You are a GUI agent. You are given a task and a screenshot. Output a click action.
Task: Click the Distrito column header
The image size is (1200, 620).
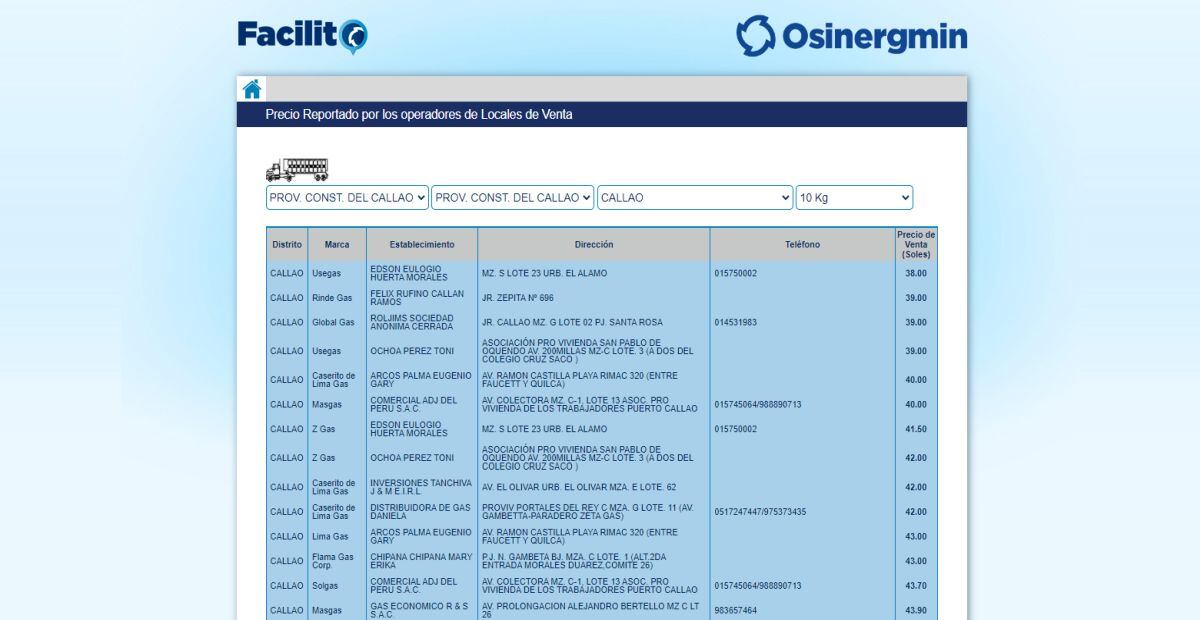(x=286, y=243)
